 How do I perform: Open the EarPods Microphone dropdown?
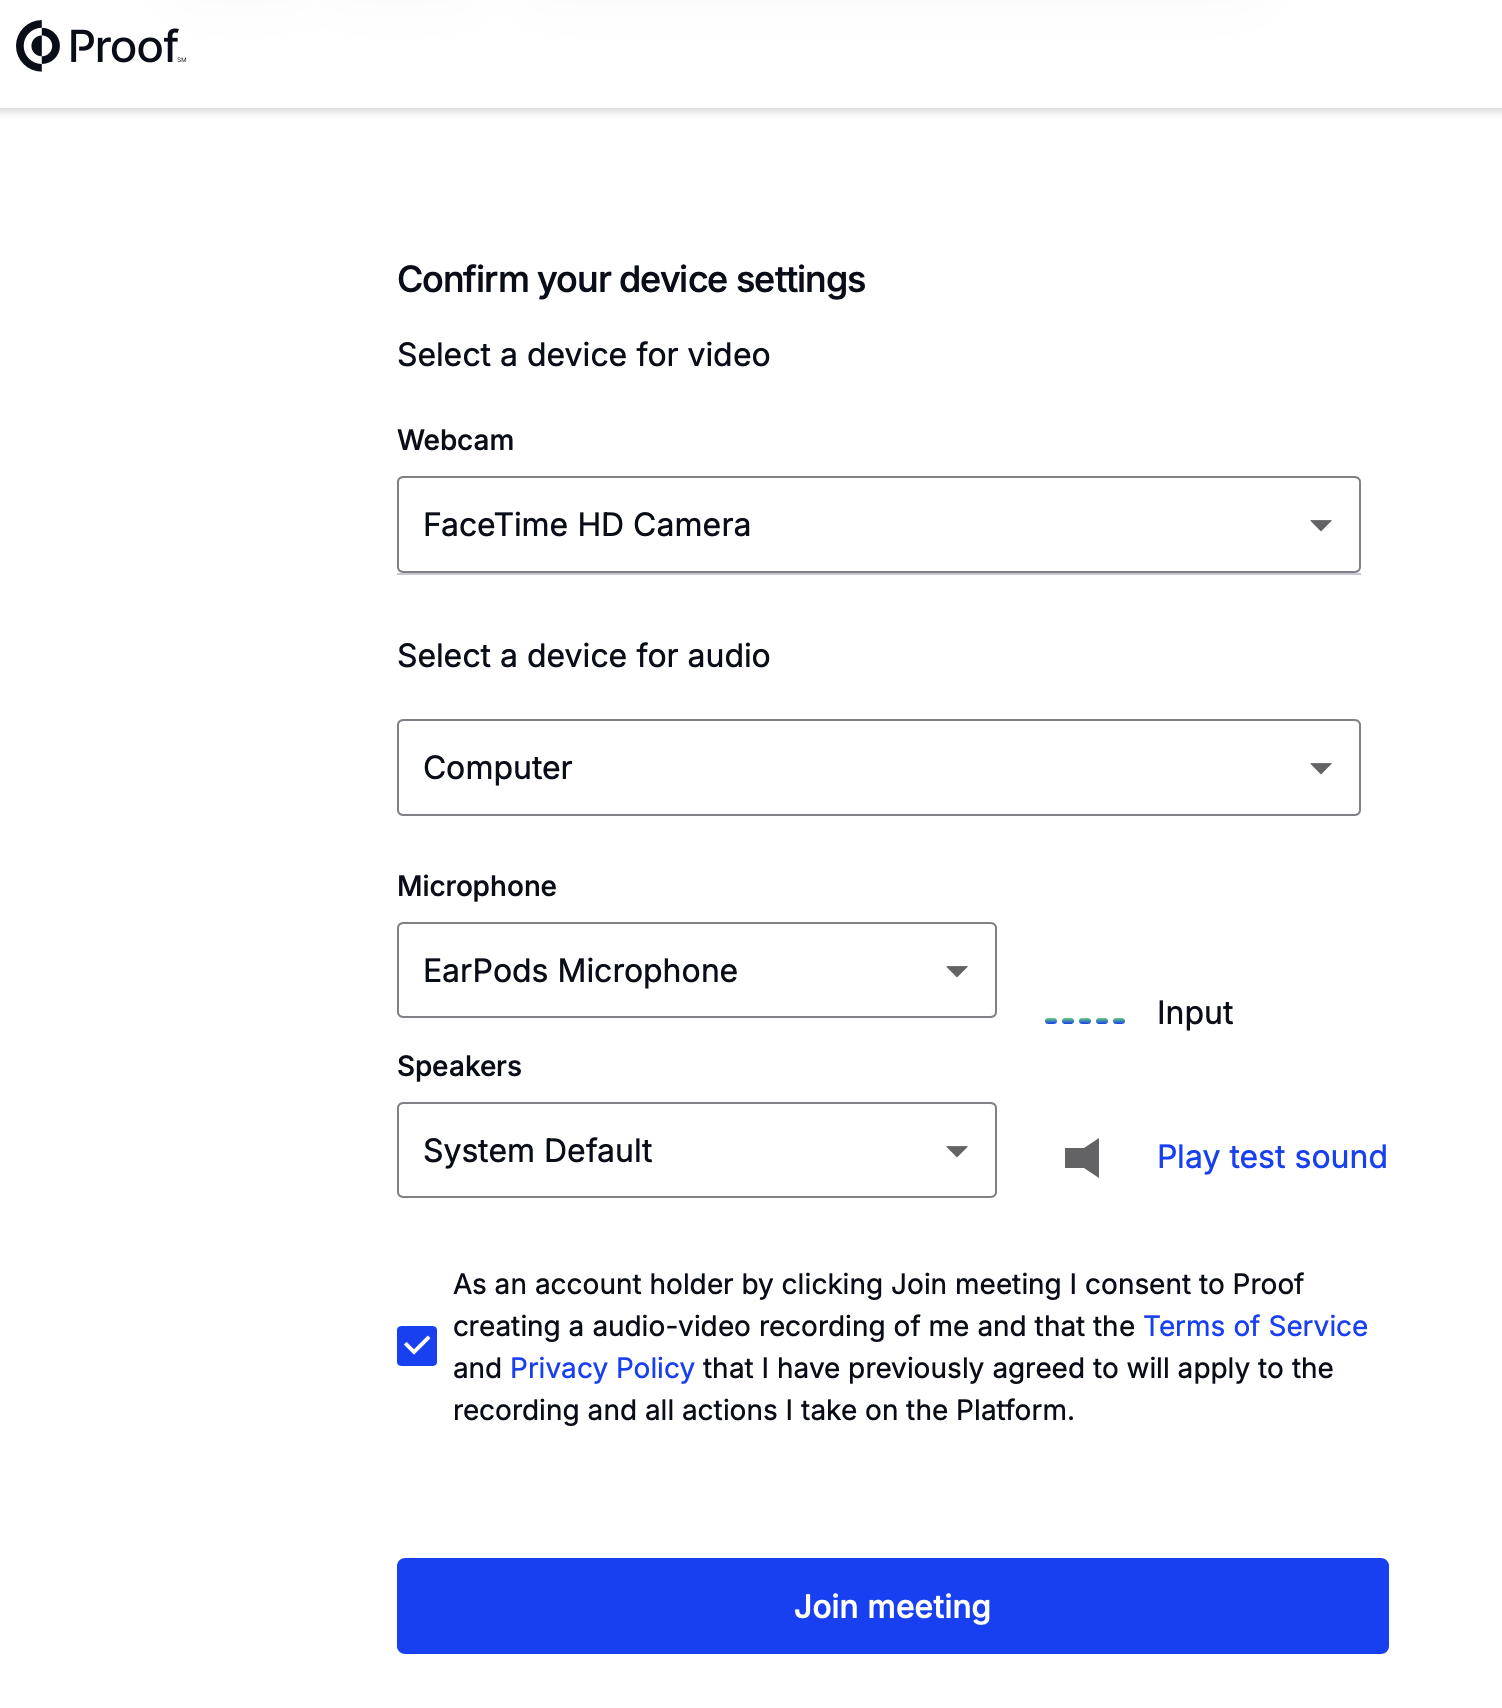tap(697, 970)
